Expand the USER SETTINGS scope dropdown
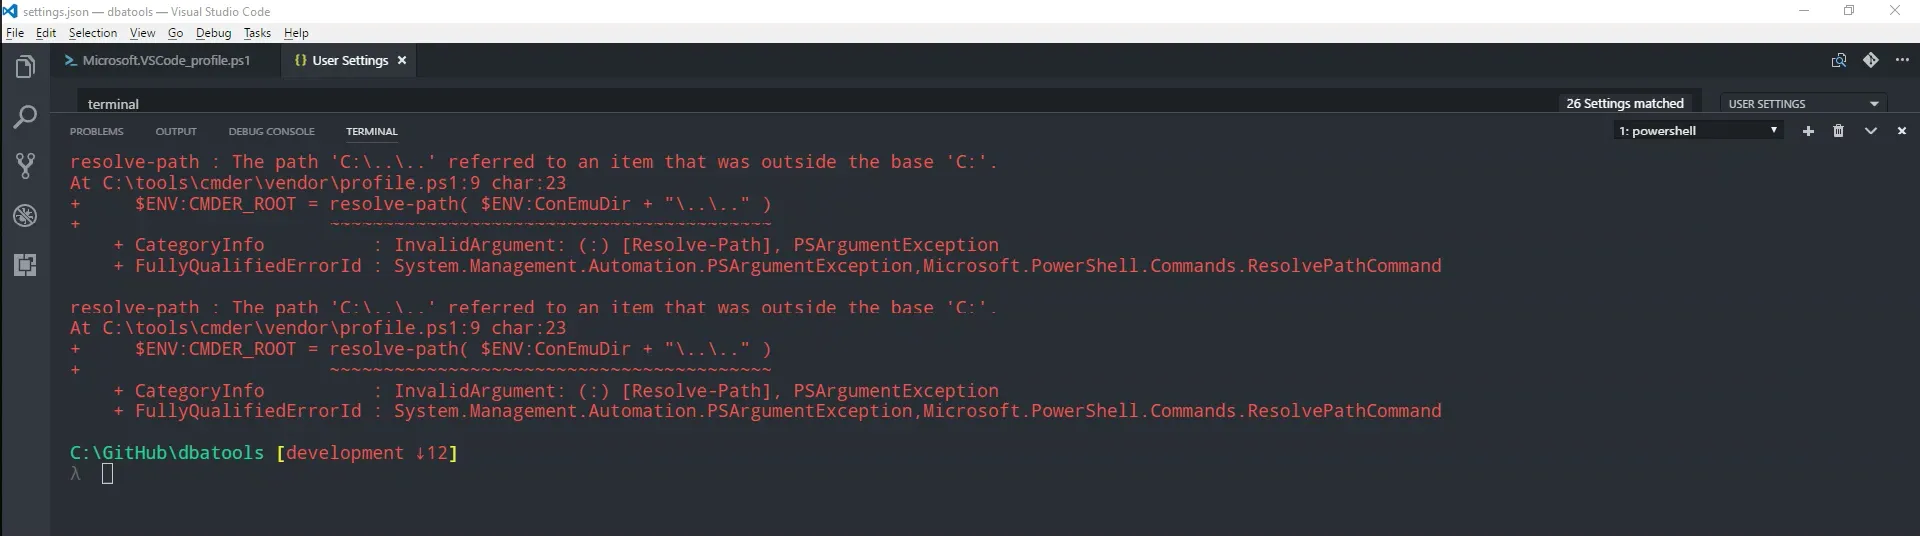 point(1804,103)
